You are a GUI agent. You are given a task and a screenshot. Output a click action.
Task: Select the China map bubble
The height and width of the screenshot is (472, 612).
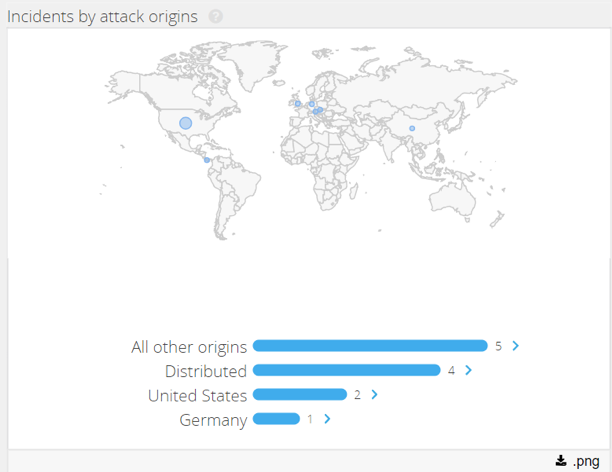coord(412,128)
